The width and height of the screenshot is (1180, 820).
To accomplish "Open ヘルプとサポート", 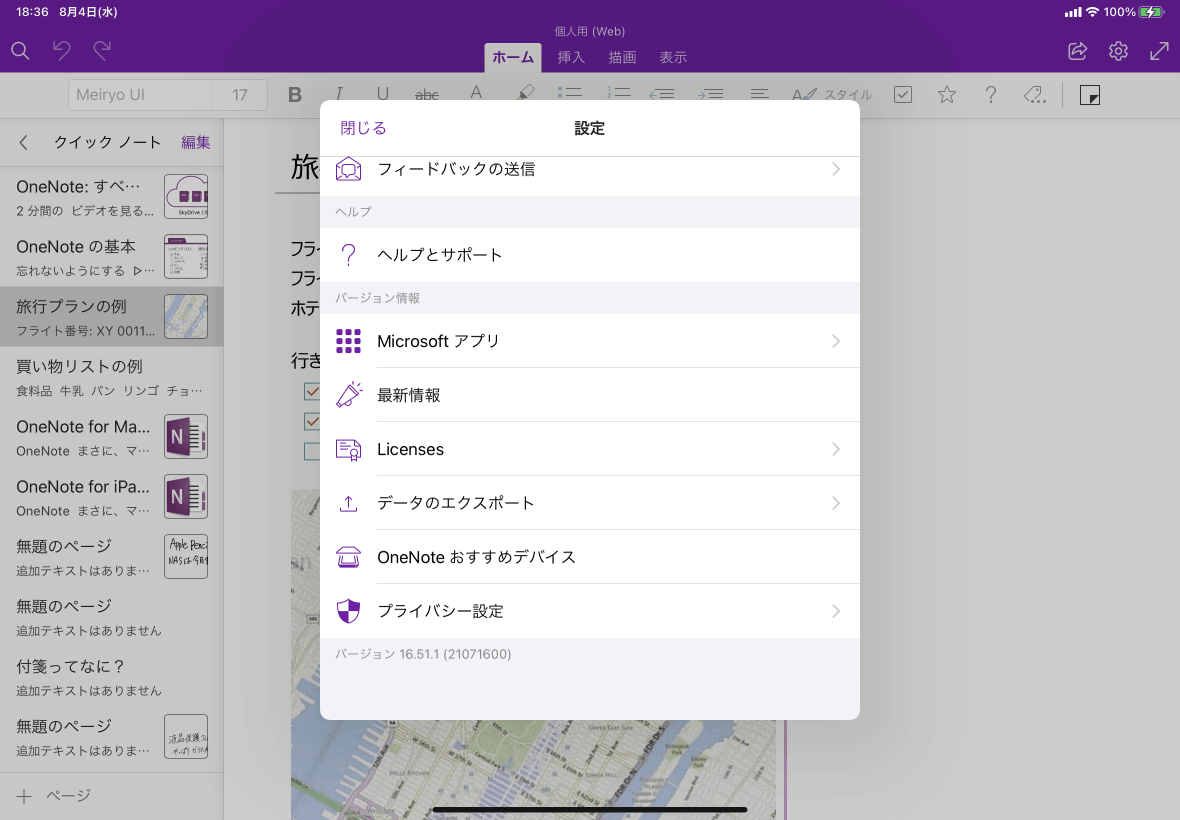I will [589, 255].
